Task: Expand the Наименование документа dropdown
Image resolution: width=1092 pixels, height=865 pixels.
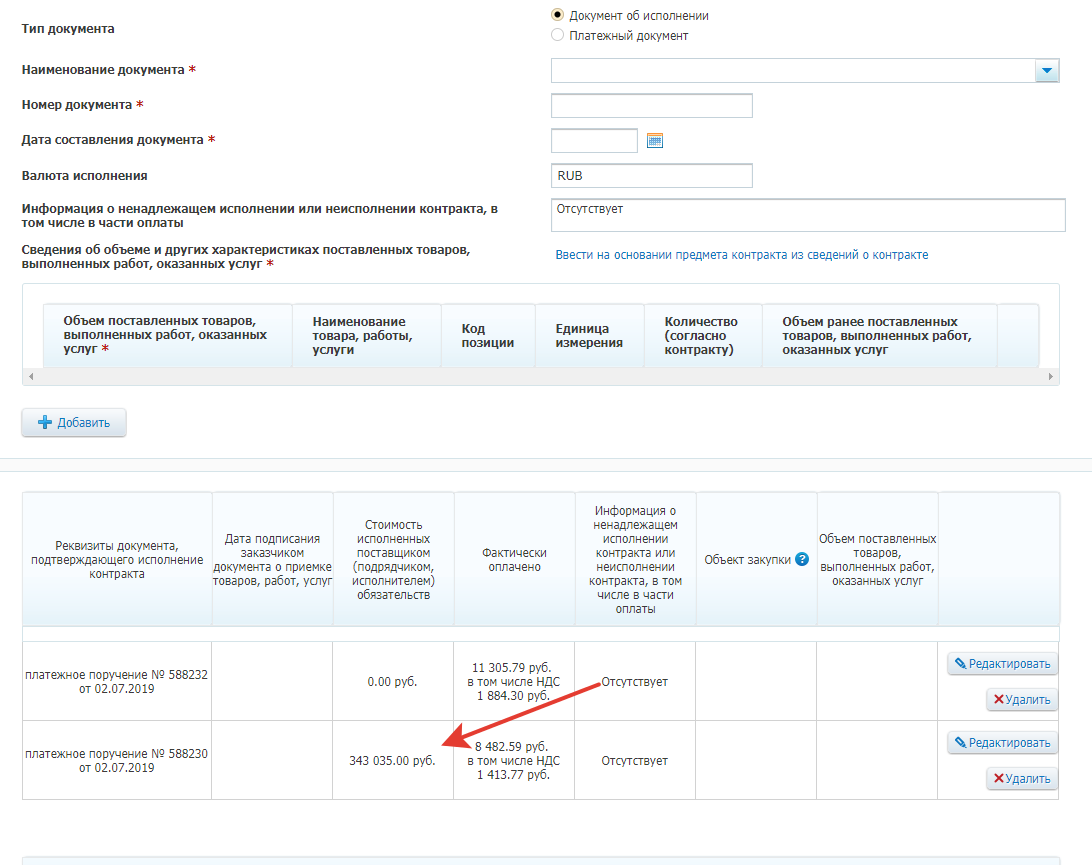Action: pos(1047,71)
